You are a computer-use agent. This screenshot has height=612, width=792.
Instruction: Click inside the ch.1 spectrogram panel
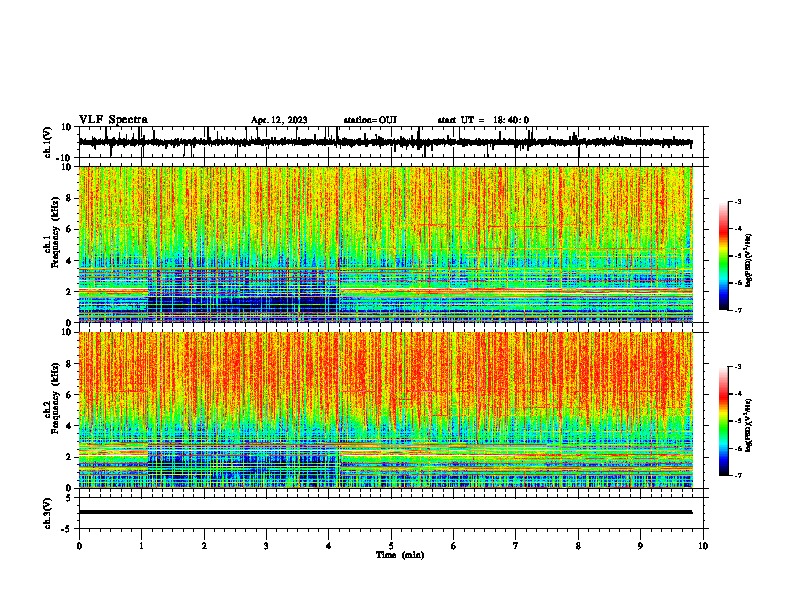(x=385, y=244)
